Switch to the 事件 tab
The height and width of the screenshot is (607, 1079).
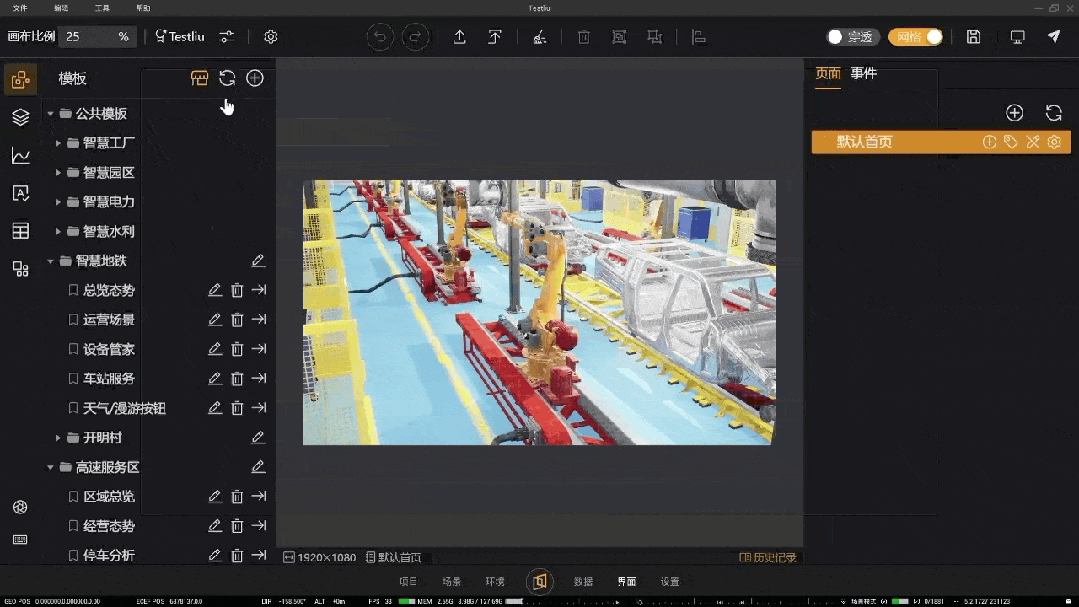863,73
